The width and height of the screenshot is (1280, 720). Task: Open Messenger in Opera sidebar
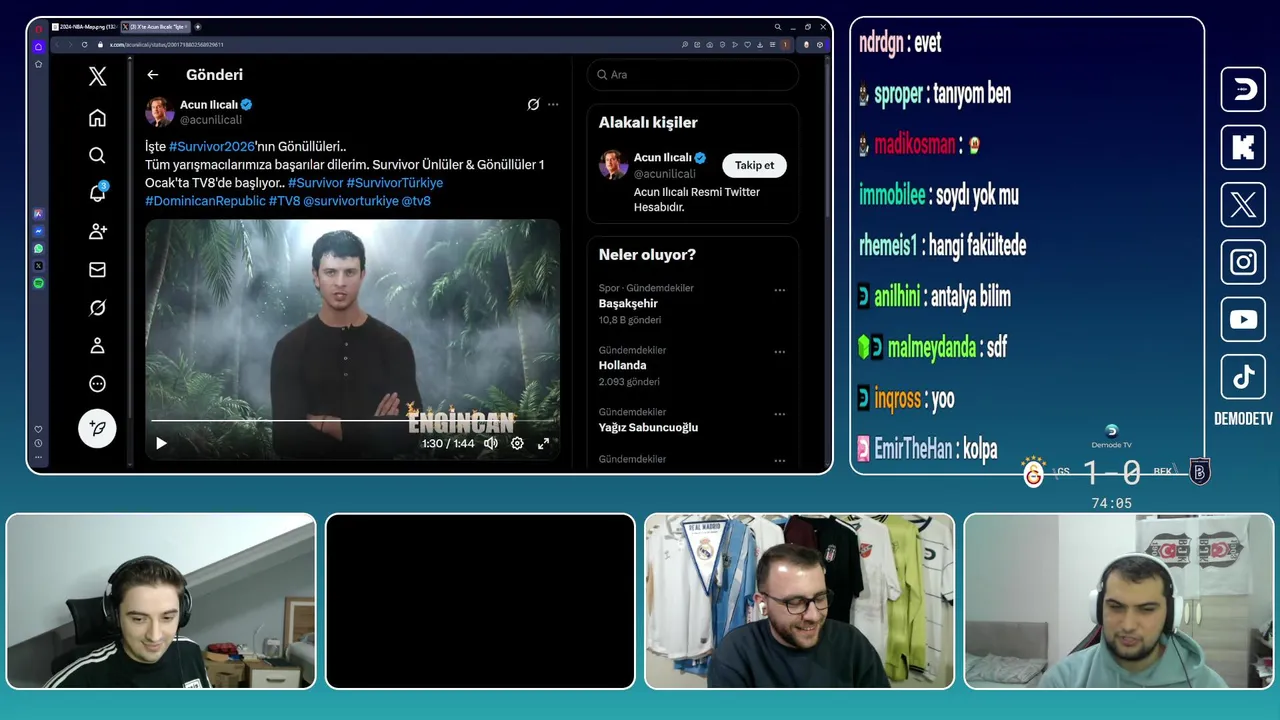click(x=38, y=231)
